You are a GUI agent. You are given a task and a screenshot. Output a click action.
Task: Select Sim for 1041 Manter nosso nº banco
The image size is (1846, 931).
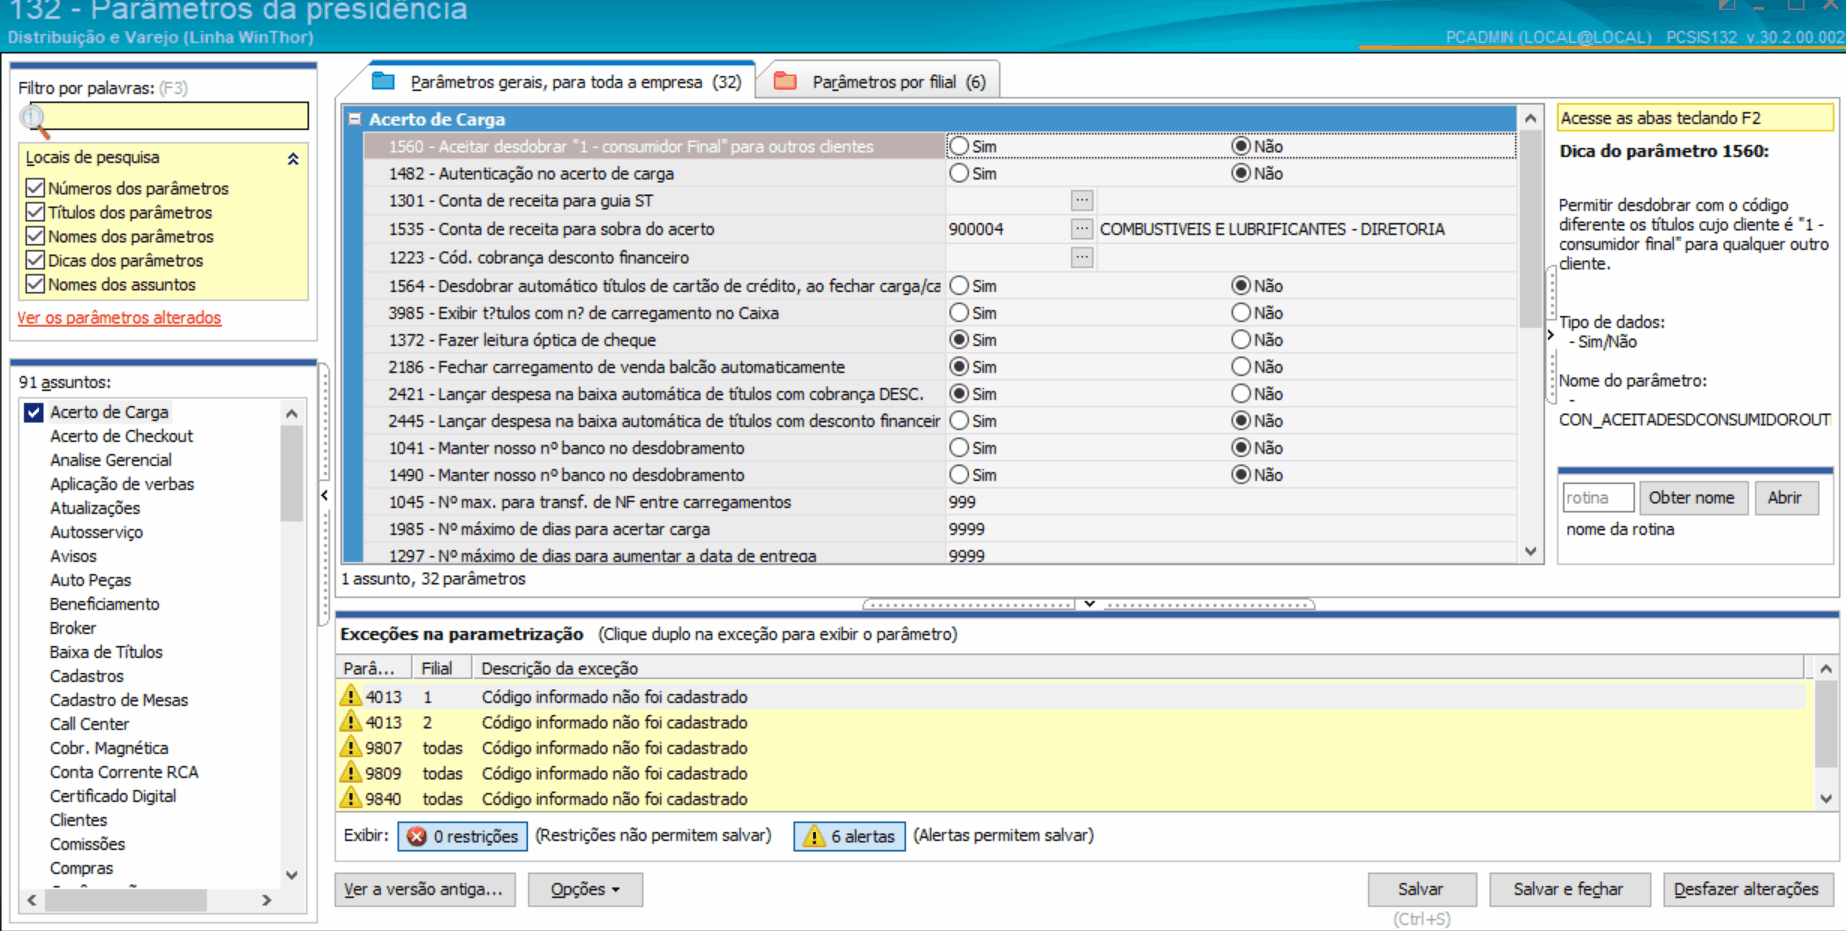coord(959,448)
